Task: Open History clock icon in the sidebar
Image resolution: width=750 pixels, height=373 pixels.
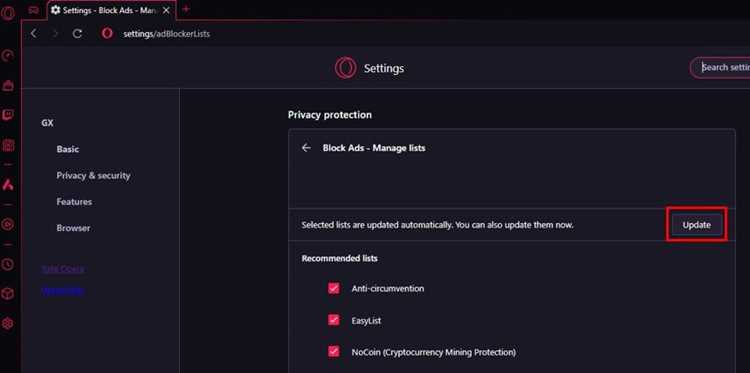Action: pyautogui.click(x=8, y=263)
